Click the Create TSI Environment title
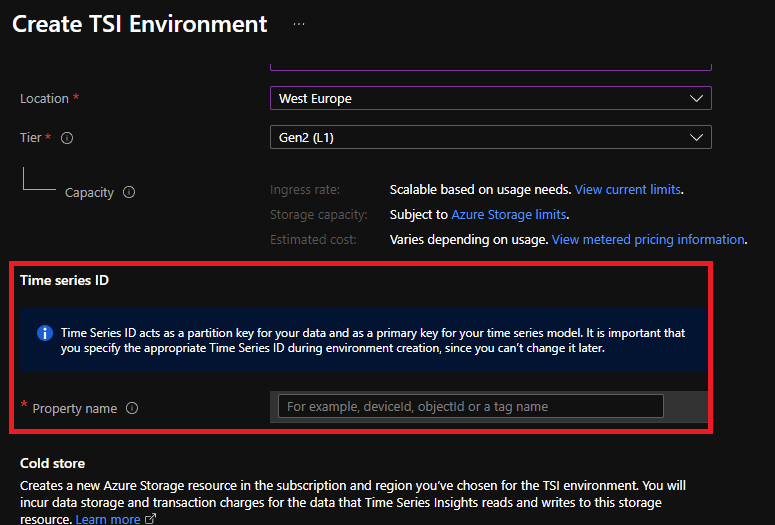The height and width of the screenshot is (525, 775). [140, 24]
